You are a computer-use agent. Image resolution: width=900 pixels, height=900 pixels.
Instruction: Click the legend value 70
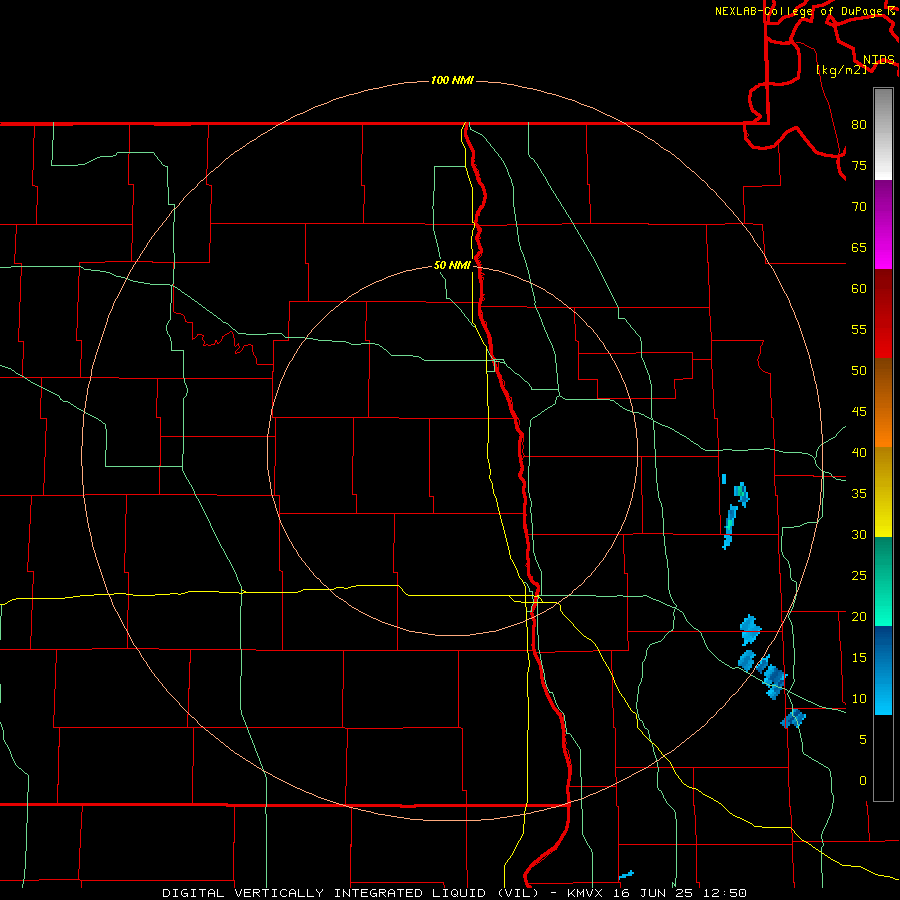point(859,207)
